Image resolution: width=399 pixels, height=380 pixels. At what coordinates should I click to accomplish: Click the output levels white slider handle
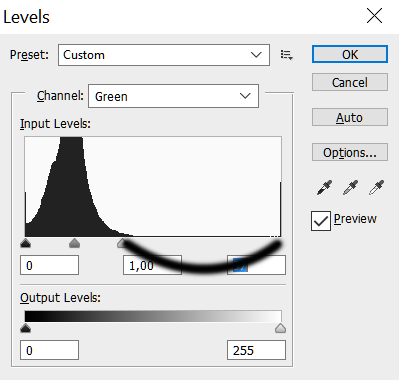point(280,328)
